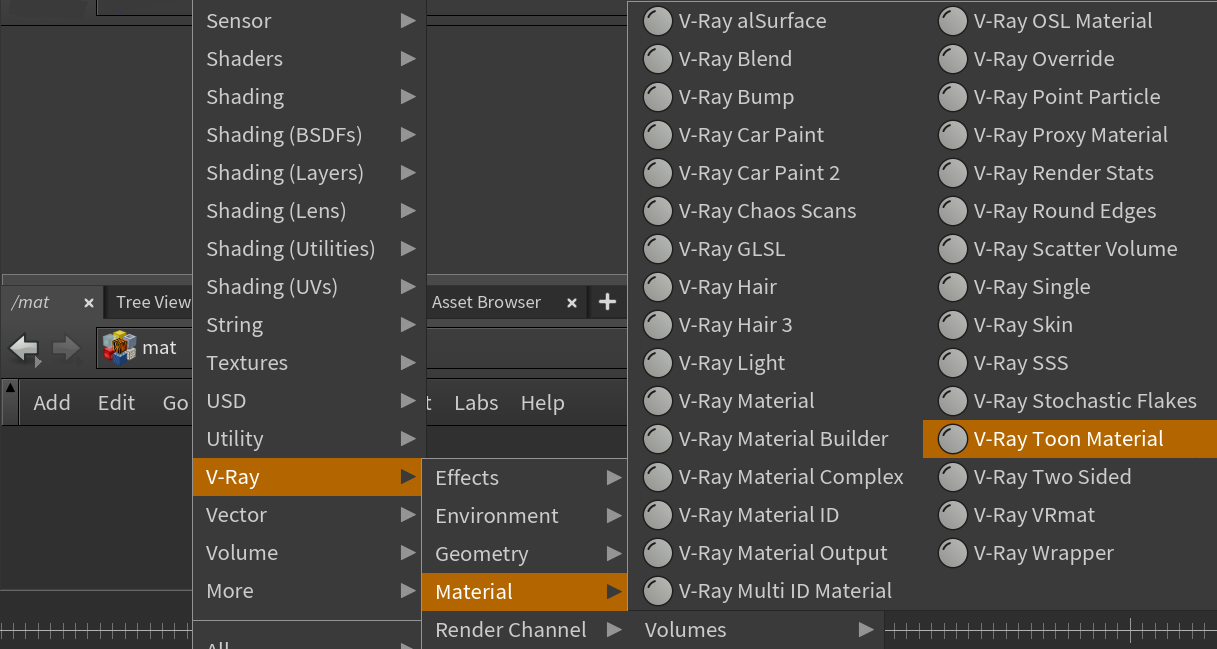Expand the Vector submenu
Image resolution: width=1217 pixels, height=649 pixels.
309,515
